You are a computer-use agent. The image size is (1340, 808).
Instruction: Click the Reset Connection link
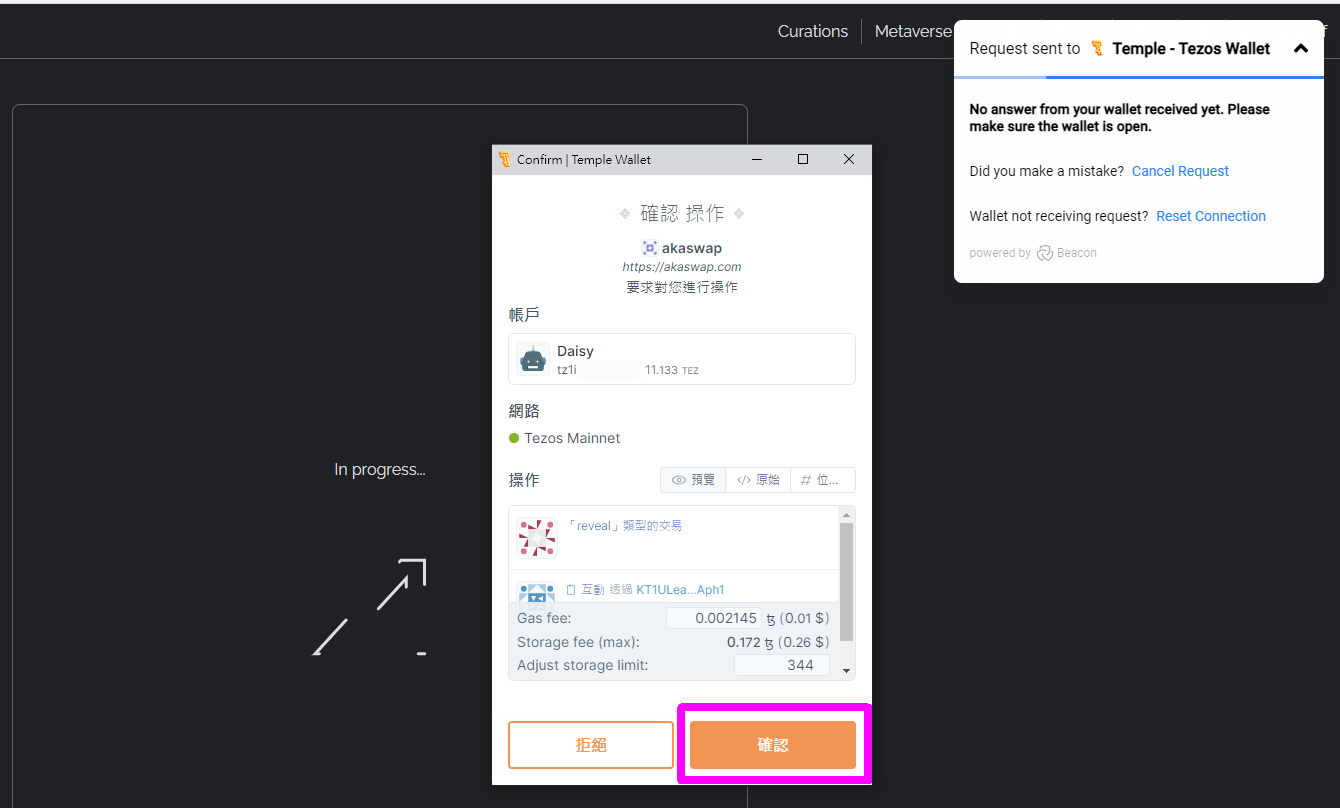(x=1211, y=216)
